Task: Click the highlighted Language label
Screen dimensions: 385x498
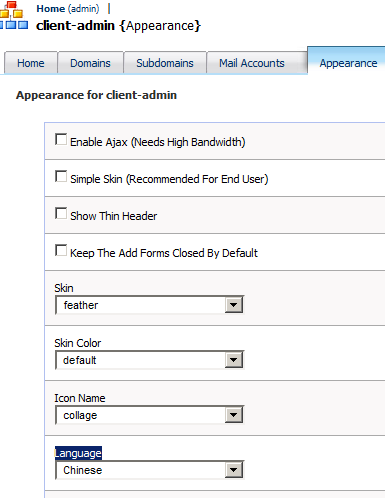Action: (x=78, y=453)
